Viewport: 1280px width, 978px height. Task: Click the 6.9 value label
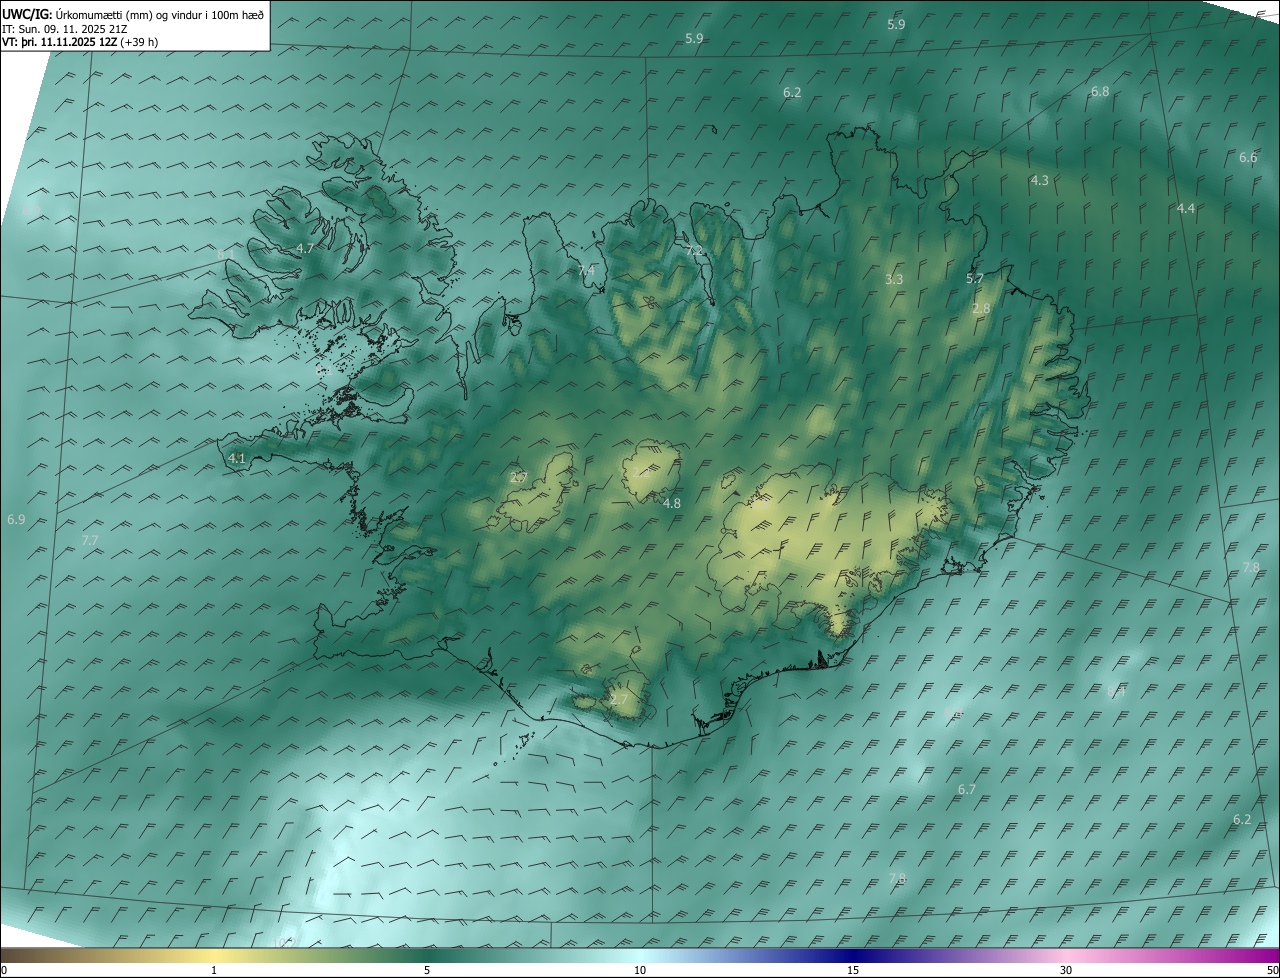click(x=16, y=520)
